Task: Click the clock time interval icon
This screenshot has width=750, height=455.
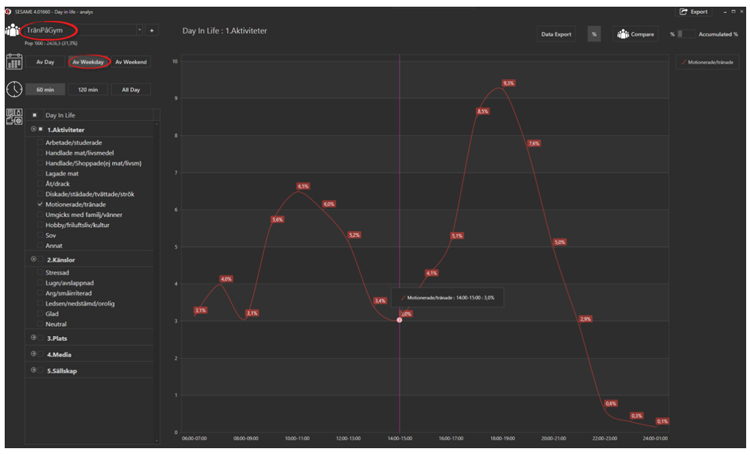Action: click(14, 89)
